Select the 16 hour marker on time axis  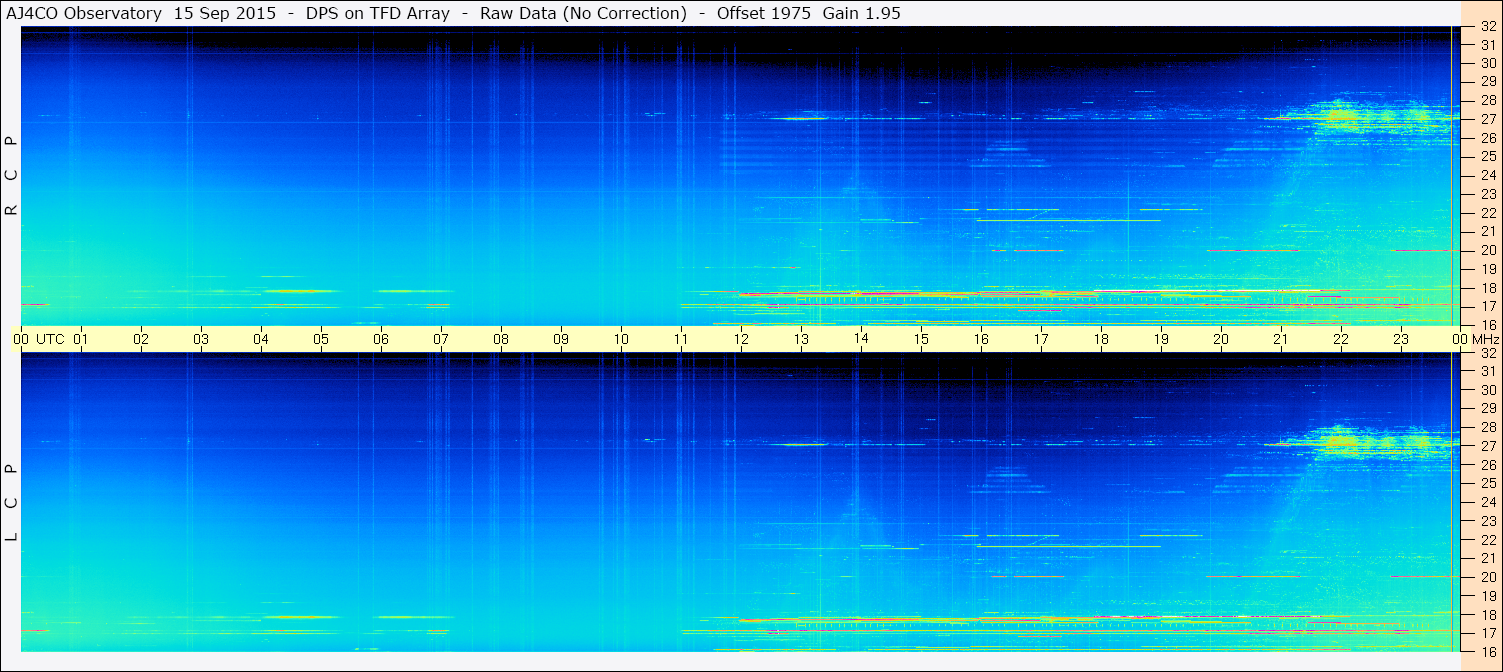(981, 339)
